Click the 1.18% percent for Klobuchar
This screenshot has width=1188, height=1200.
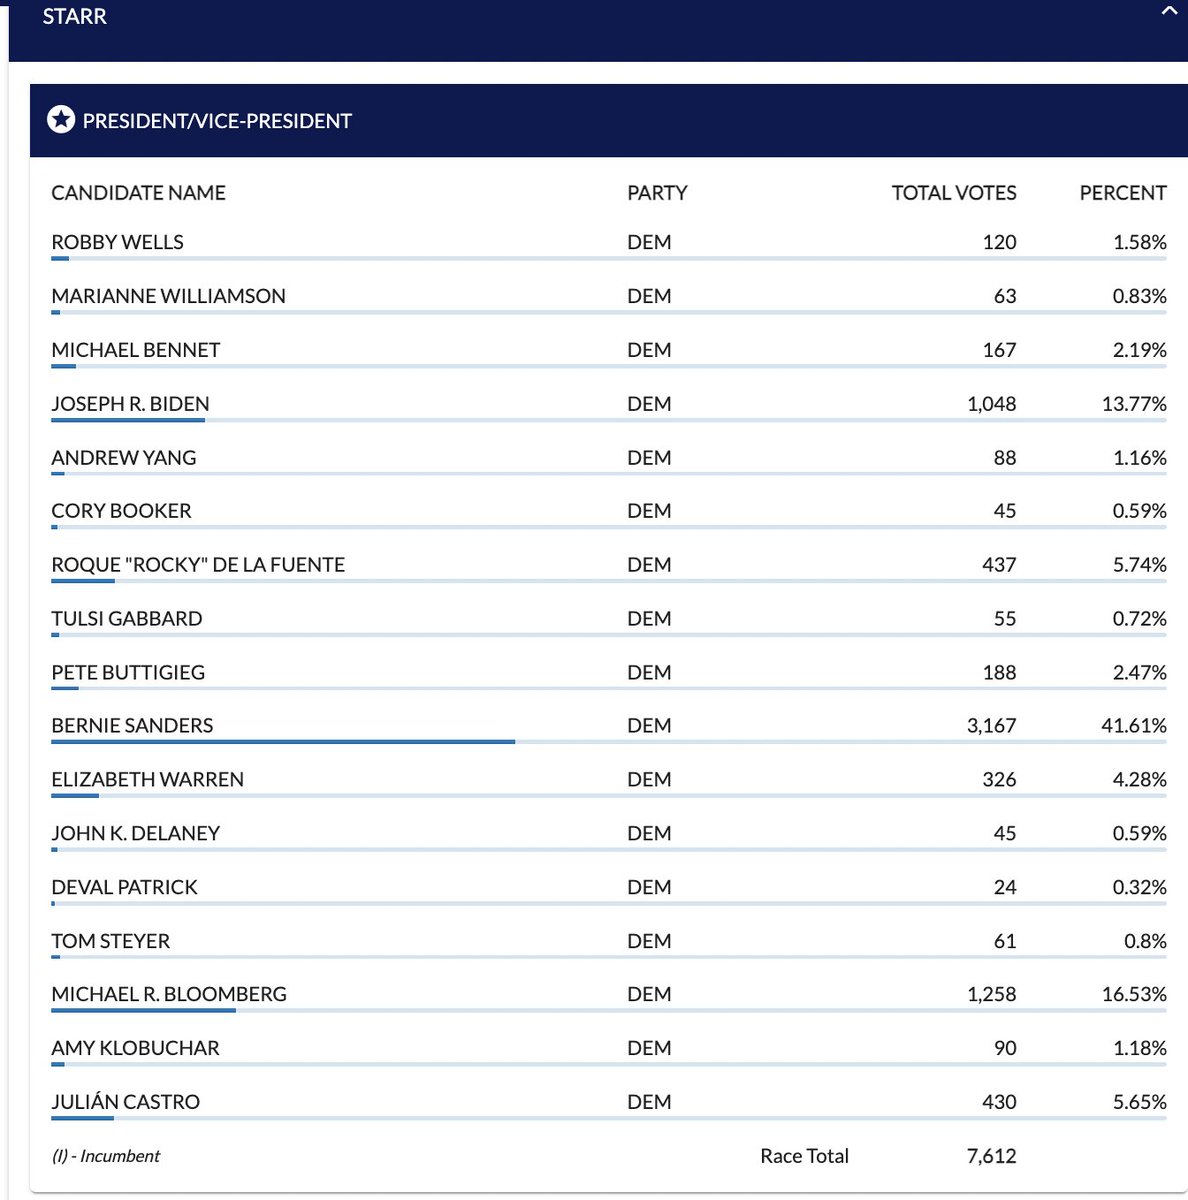click(x=1140, y=1049)
